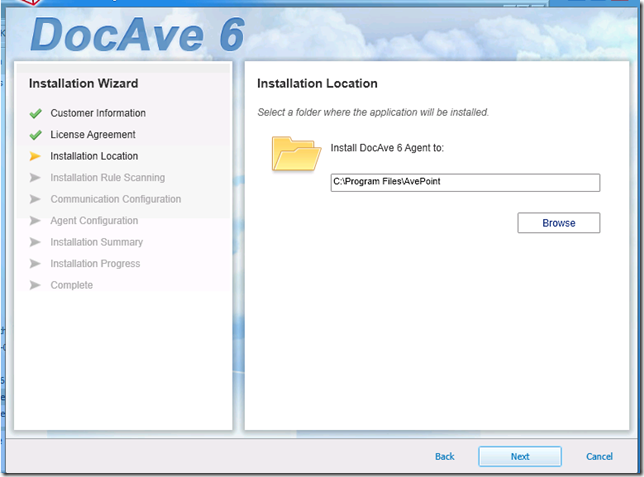This screenshot has height=477, width=644.
Task: Click the gray arrow beside Complete
Action: coord(35,285)
